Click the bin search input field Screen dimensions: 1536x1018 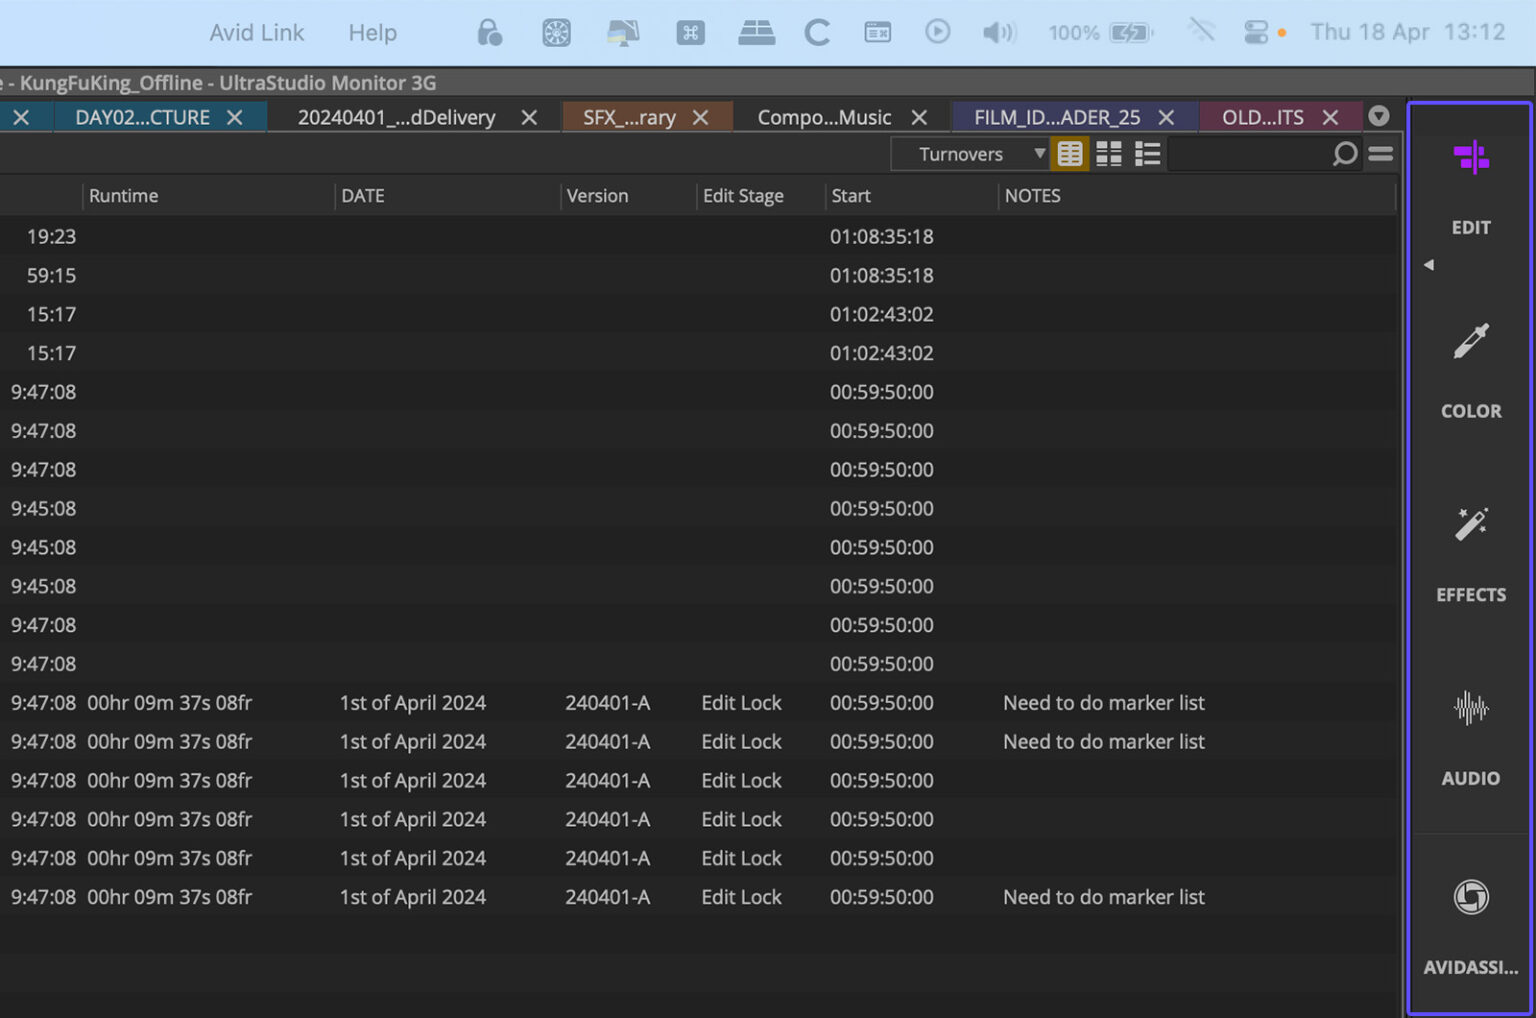point(1248,154)
